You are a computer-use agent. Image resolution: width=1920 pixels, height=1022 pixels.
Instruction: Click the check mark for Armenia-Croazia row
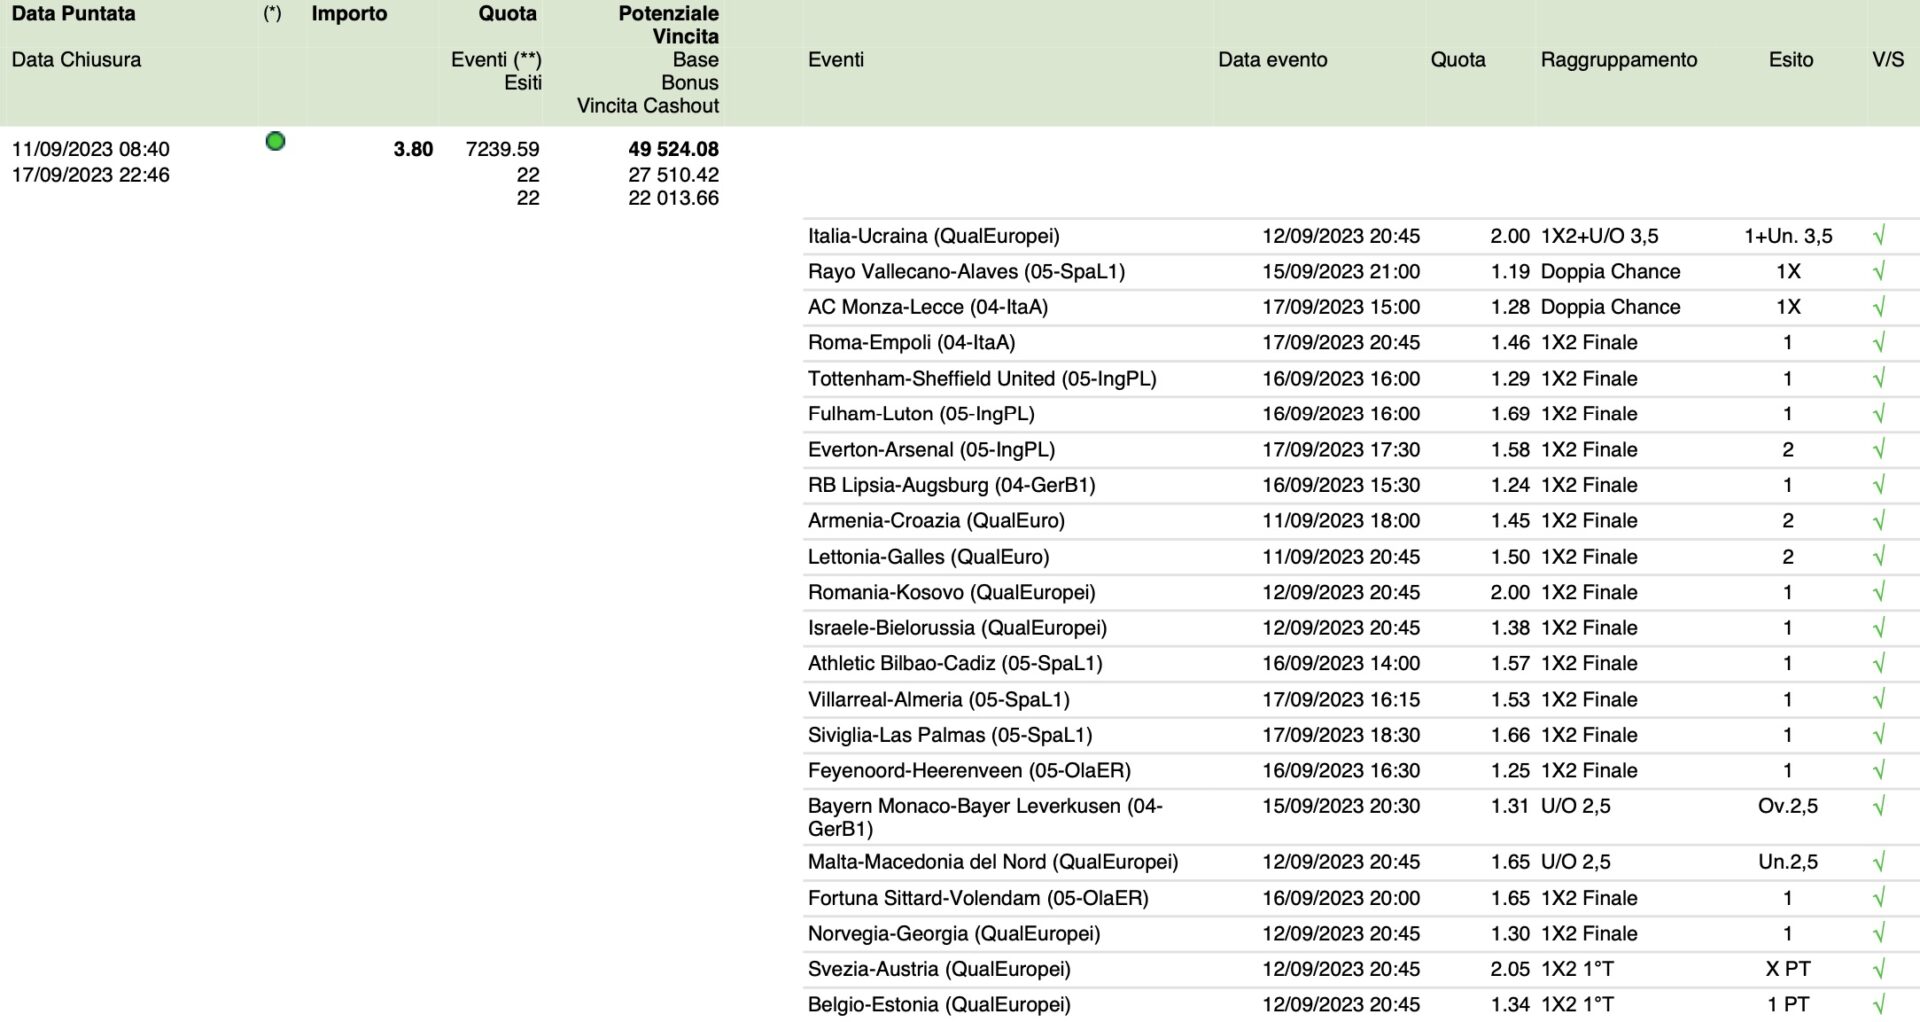[x=1879, y=520]
